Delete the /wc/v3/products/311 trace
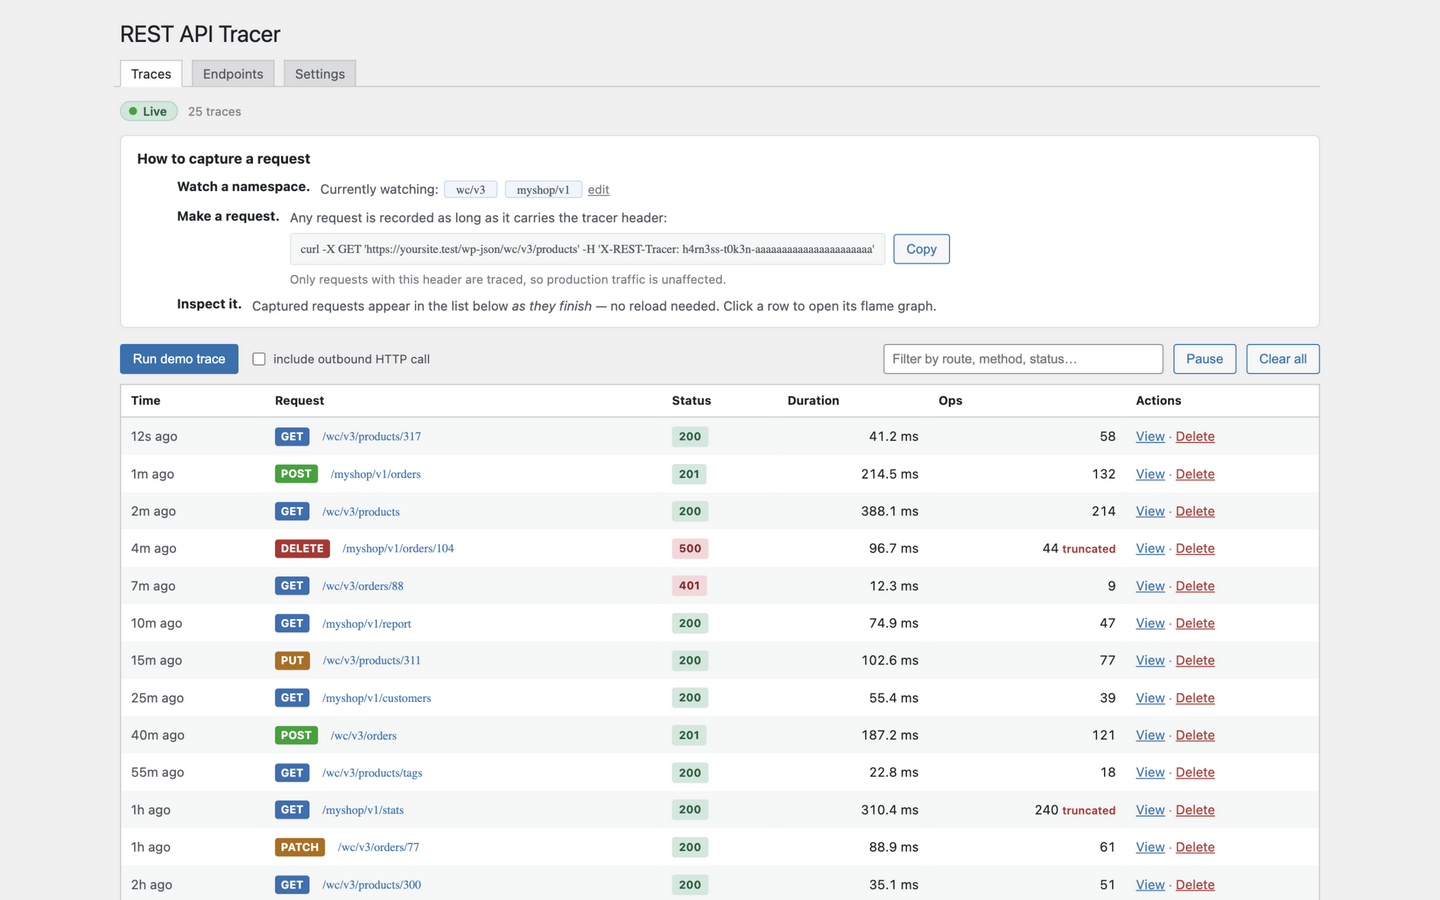Screen dimensions: 1440x900 click(x=1195, y=661)
